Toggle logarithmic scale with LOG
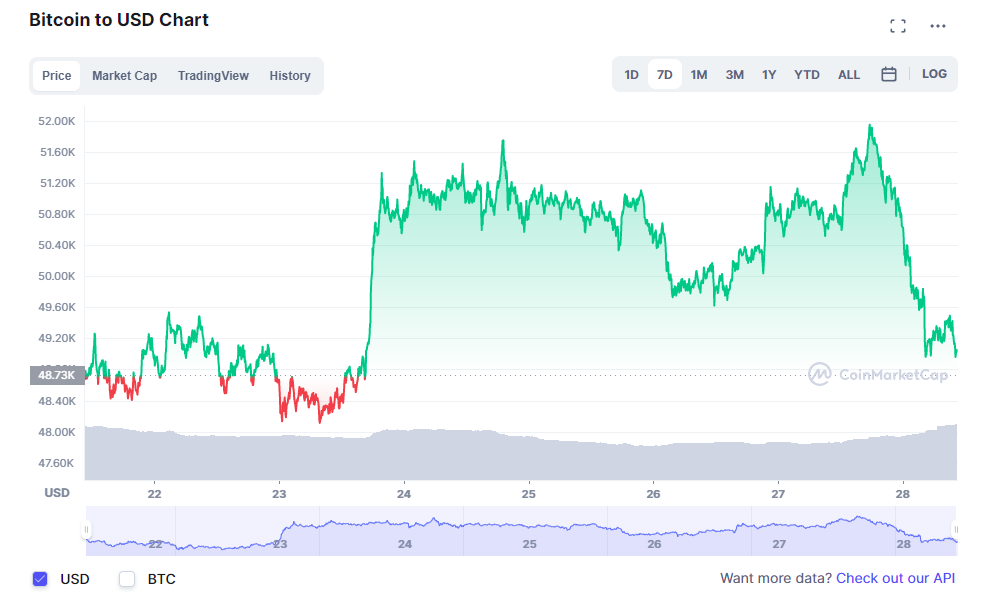982x615 pixels. tap(932, 73)
